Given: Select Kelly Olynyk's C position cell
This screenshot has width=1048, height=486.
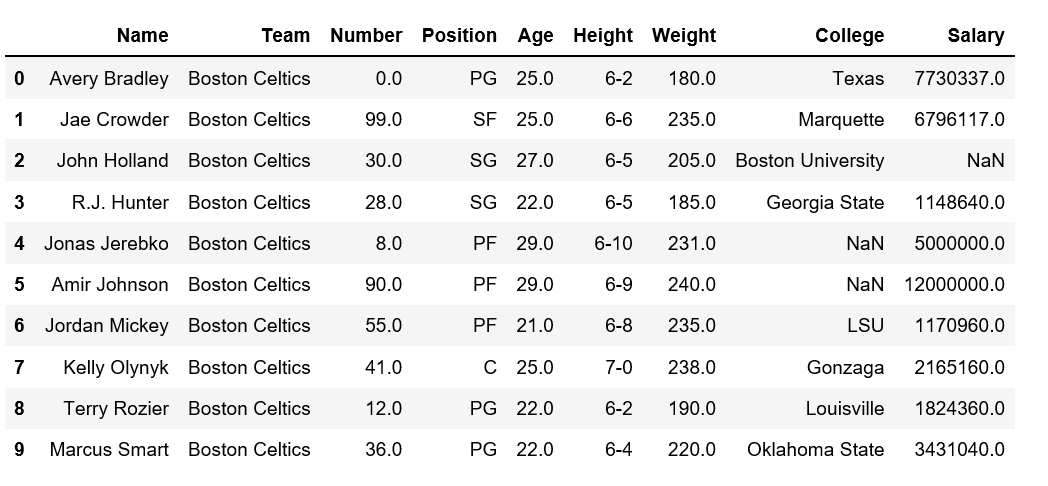Looking at the screenshot, I should [x=490, y=367].
